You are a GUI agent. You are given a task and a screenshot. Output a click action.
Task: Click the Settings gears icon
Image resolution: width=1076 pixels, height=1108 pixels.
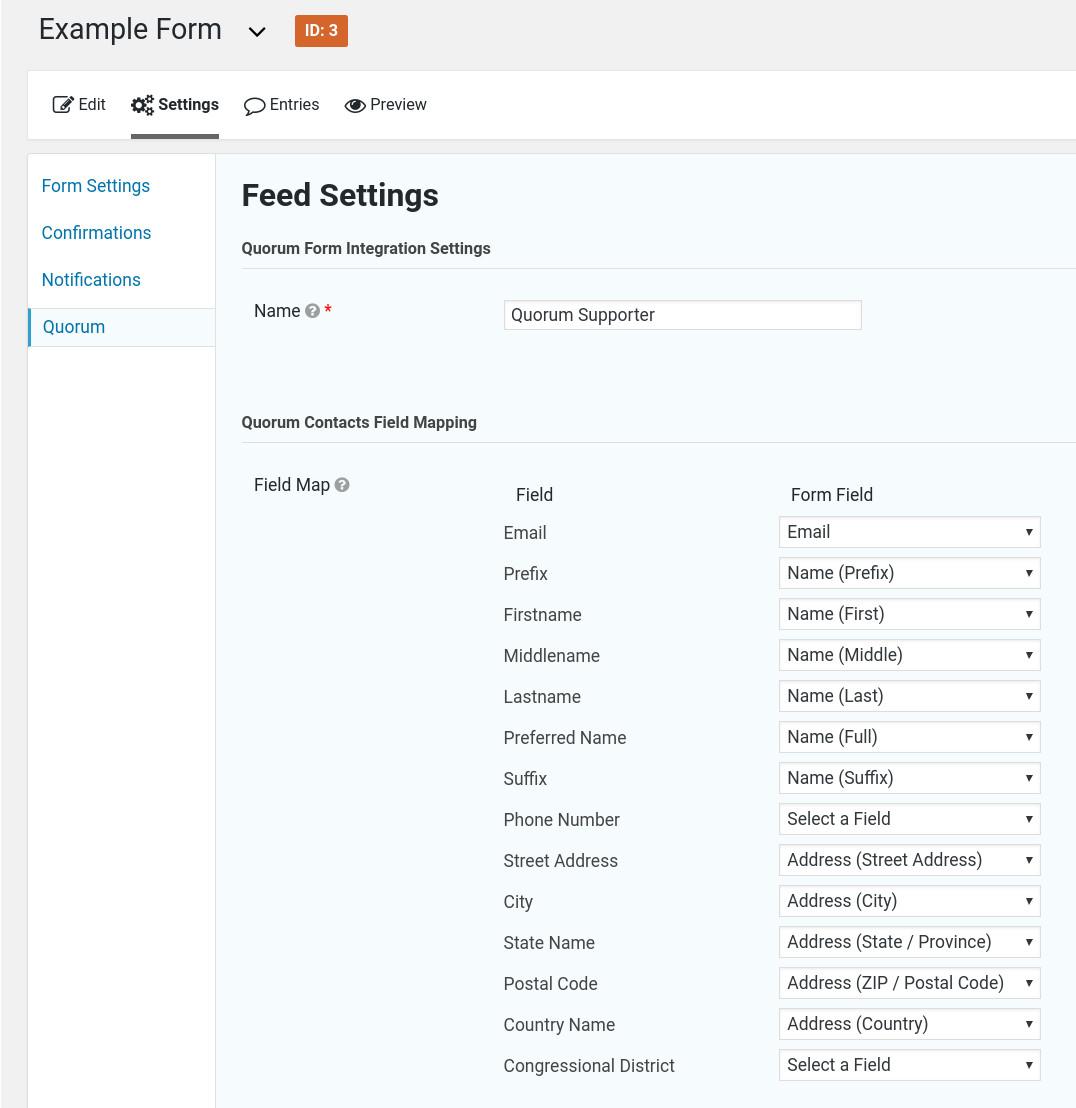142,105
